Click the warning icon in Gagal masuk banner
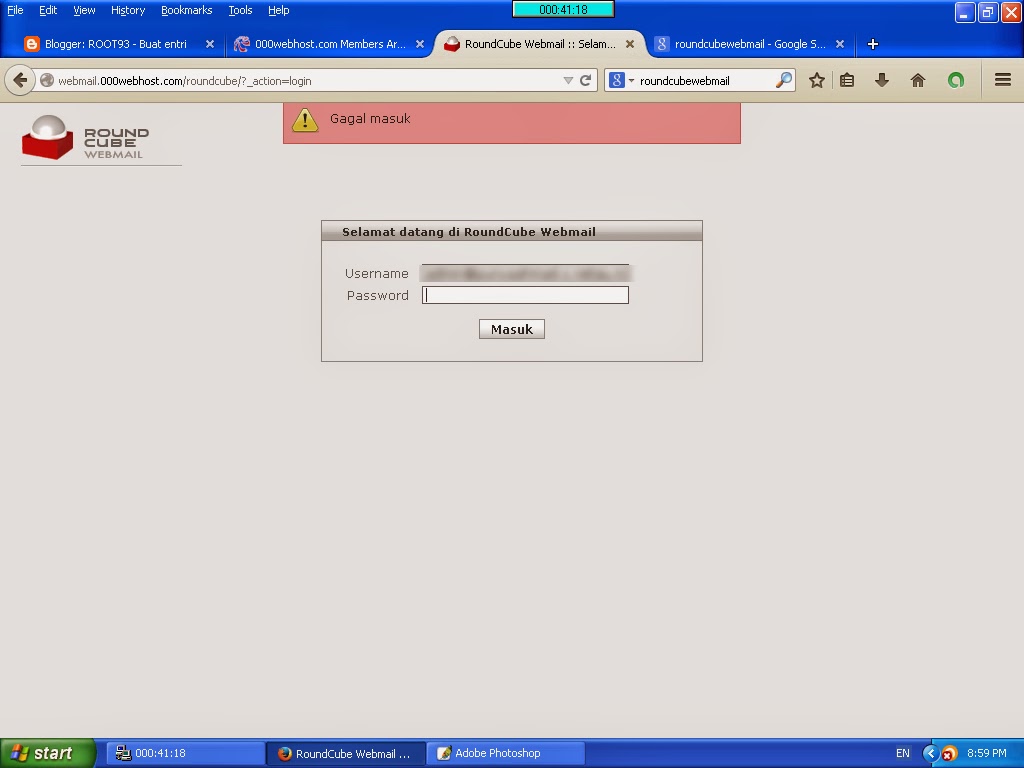The image size is (1024, 768). point(305,120)
